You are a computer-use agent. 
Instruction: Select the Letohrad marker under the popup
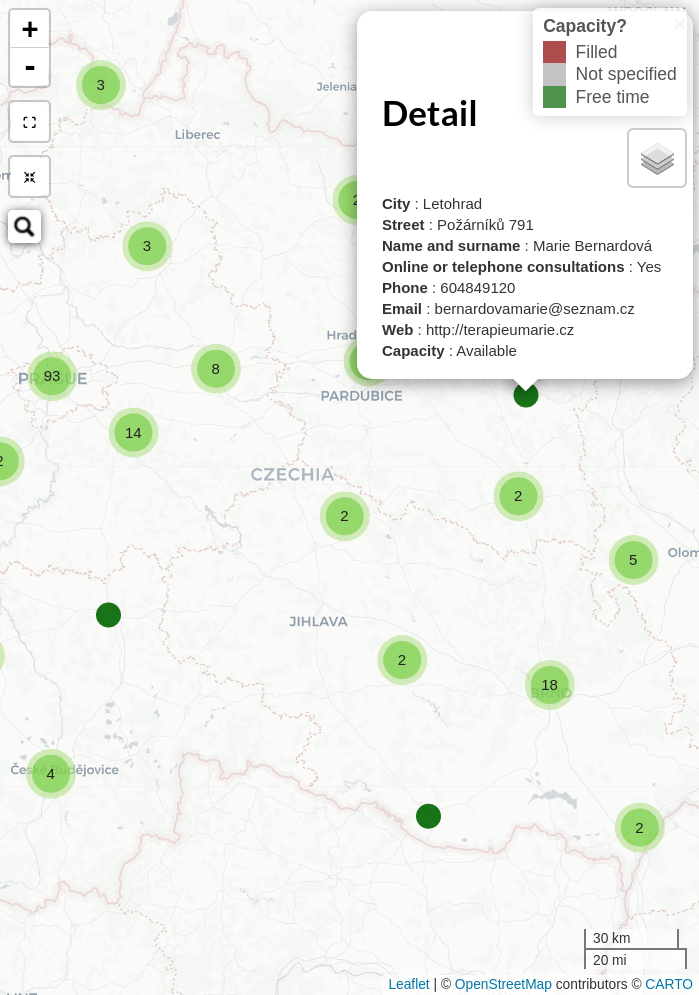526,395
